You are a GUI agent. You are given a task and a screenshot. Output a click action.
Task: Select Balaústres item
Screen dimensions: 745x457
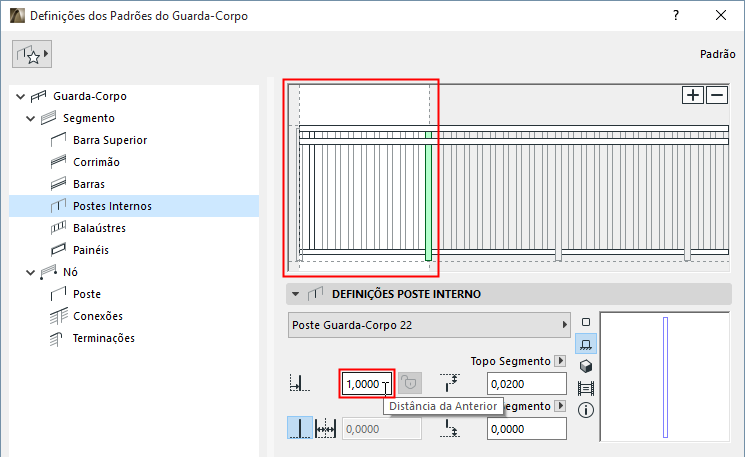99,228
